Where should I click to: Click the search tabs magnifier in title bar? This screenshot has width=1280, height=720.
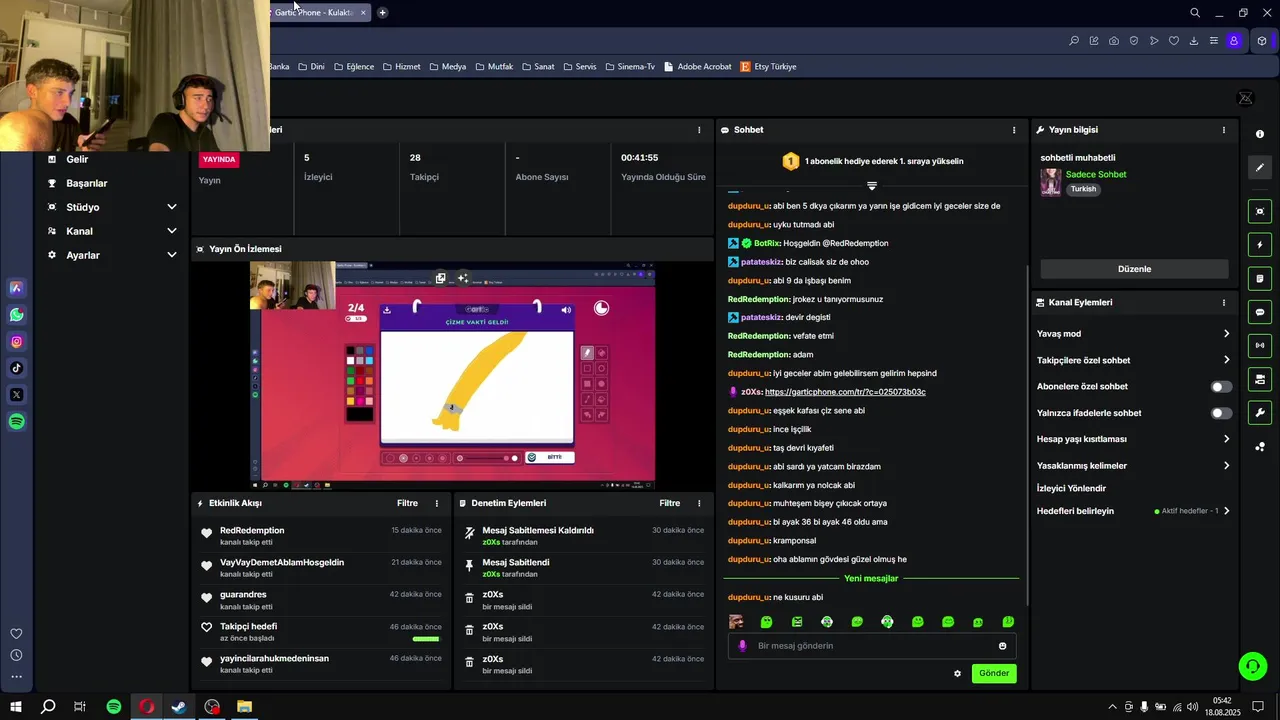[1195, 13]
